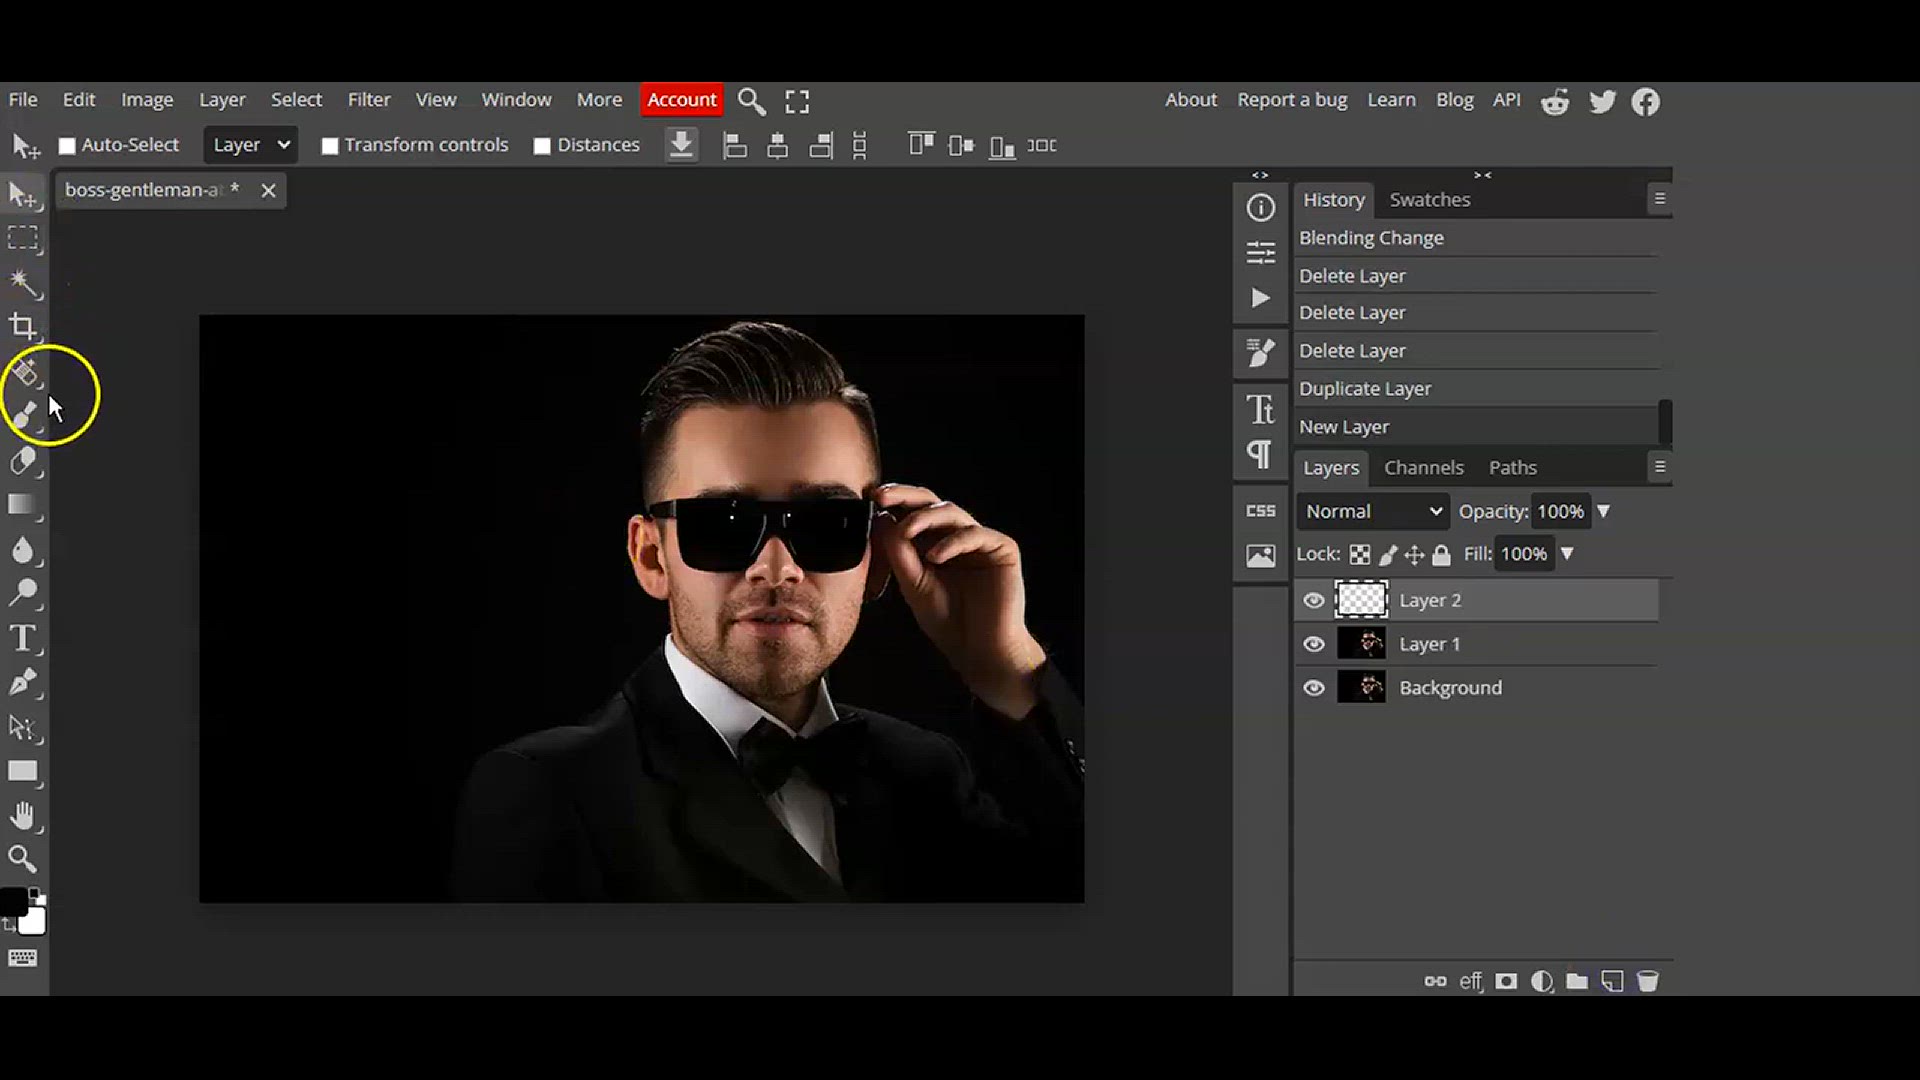
Task: Open the History panel options menu
Action: click(1660, 199)
